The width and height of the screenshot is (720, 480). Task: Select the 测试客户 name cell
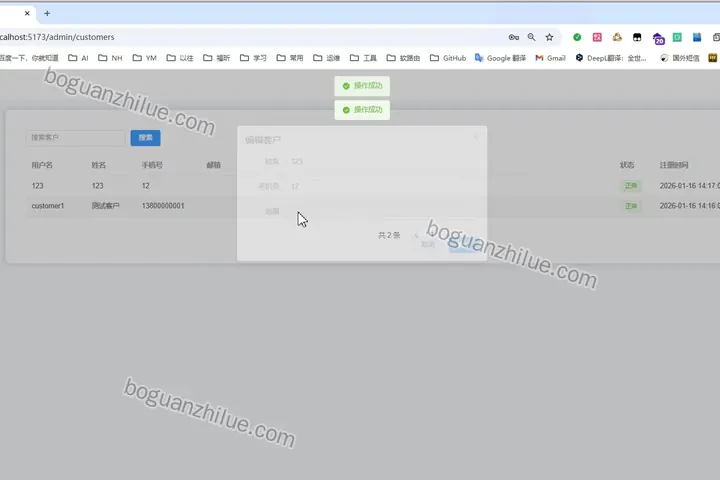coord(106,206)
